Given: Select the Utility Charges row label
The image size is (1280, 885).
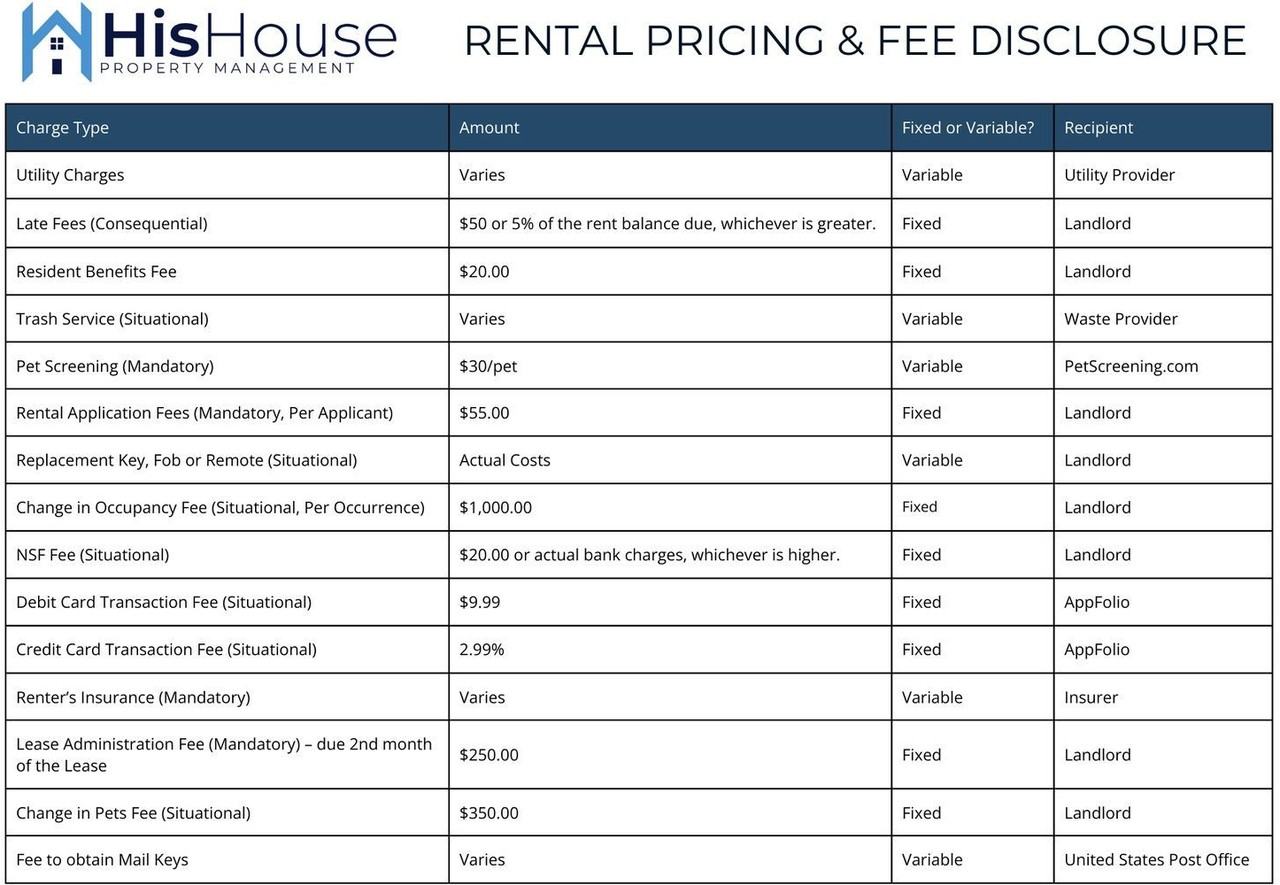Looking at the screenshot, I should [70, 175].
